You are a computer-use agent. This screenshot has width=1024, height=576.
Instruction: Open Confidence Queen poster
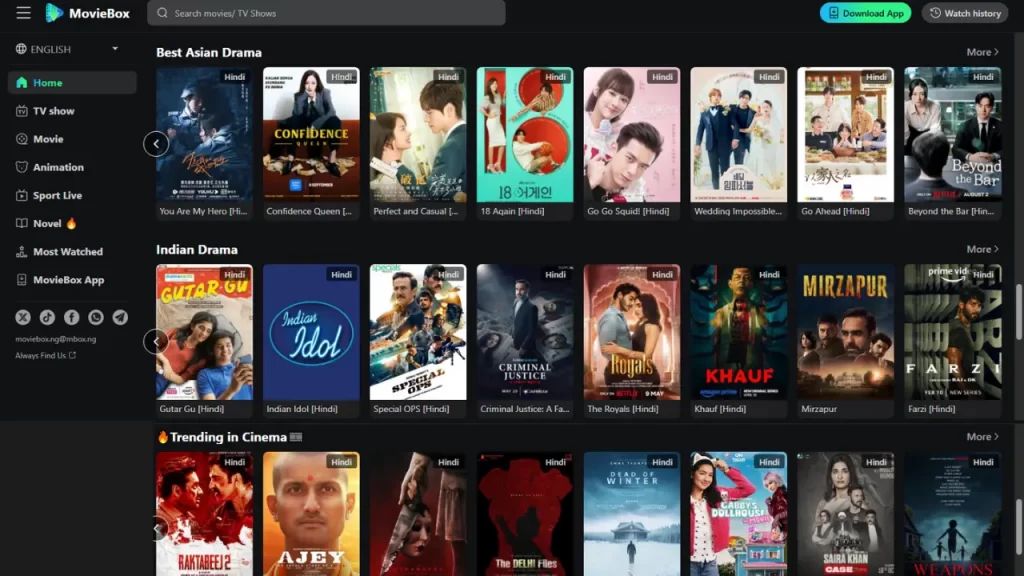[x=311, y=135]
